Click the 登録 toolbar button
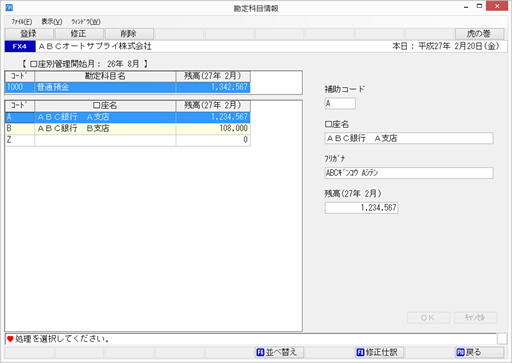Screen dimensions: 512x363 [29, 34]
